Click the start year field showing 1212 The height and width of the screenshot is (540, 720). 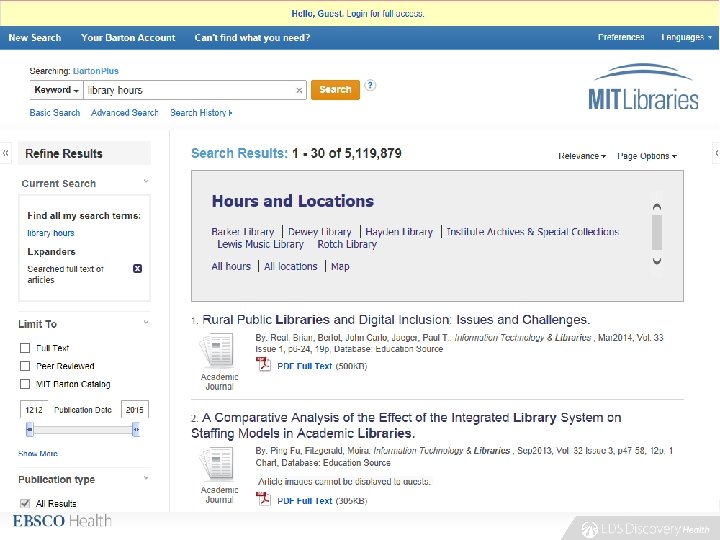tap(34, 410)
